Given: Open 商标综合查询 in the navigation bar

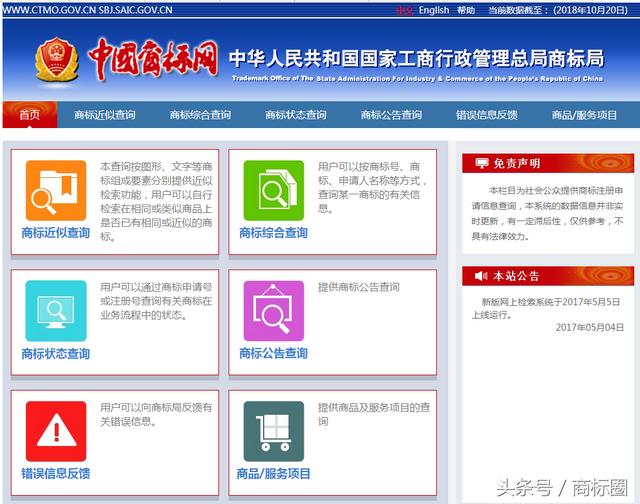Looking at the screenshot, I should coord(200,115).
